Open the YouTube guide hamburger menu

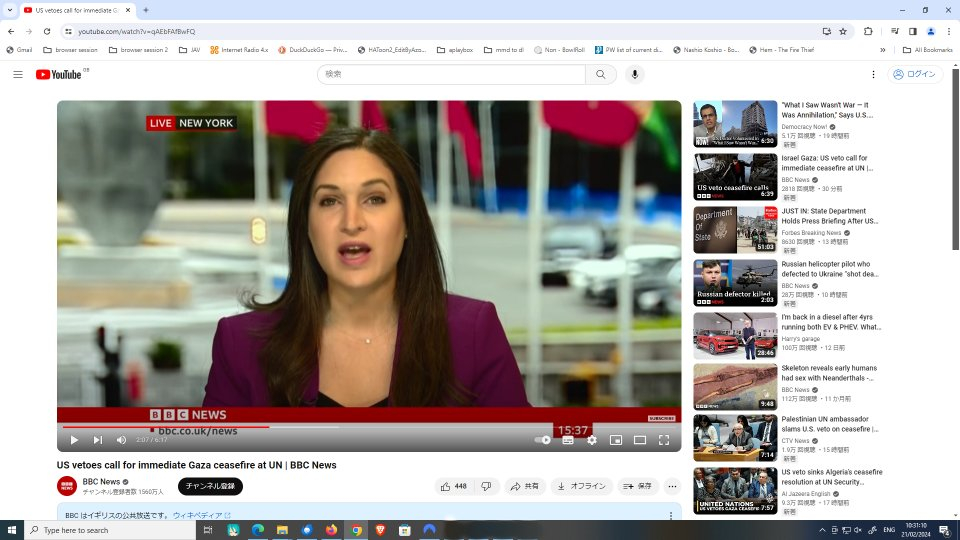(18, 74)
